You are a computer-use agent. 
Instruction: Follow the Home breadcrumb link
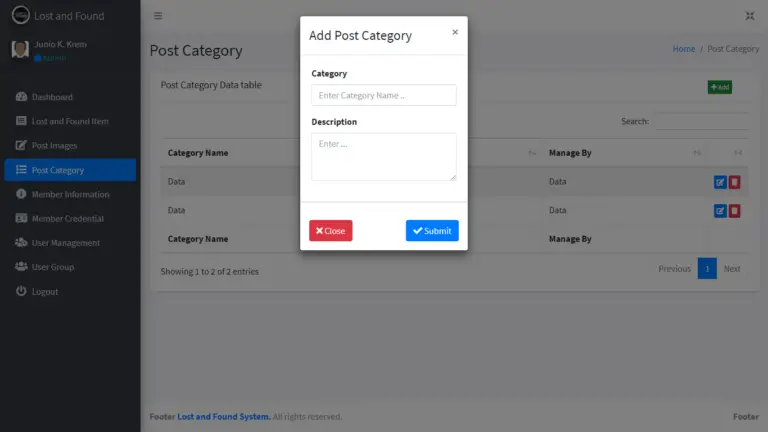(x=684, y=48)
